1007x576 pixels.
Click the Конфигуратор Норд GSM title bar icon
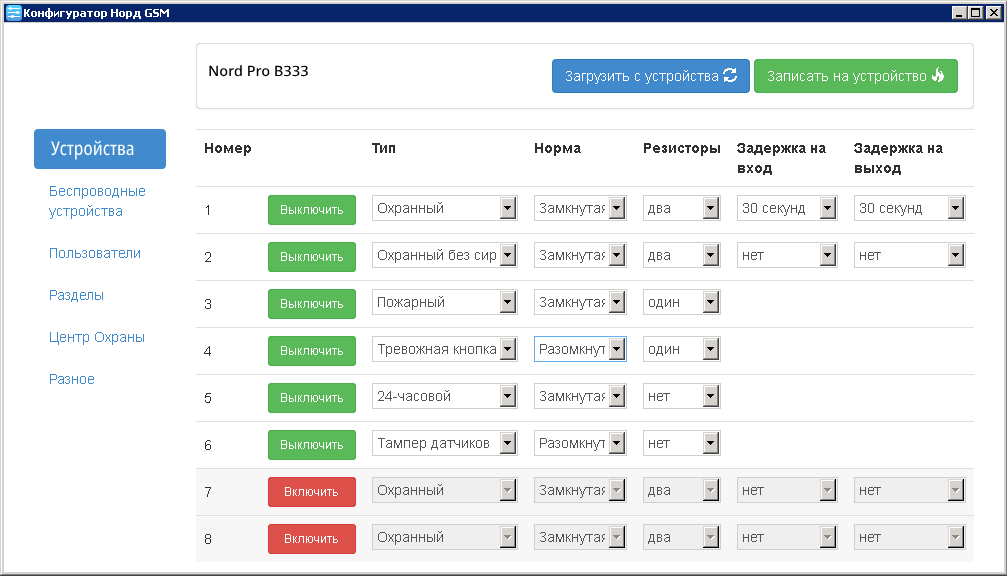pos(13,13)
